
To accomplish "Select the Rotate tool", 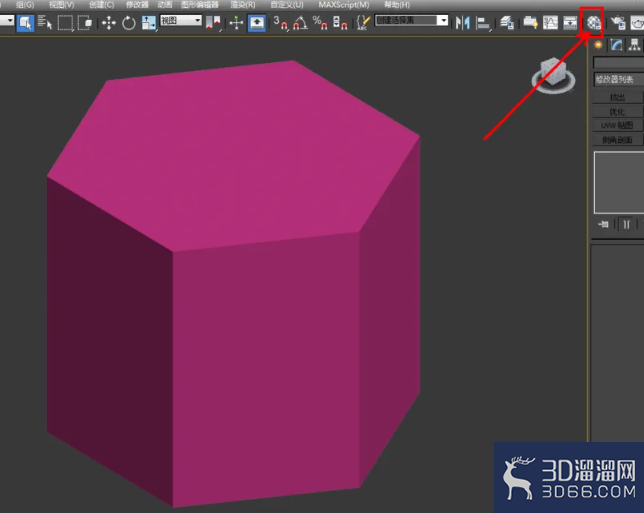I will [x=129, y=23].
